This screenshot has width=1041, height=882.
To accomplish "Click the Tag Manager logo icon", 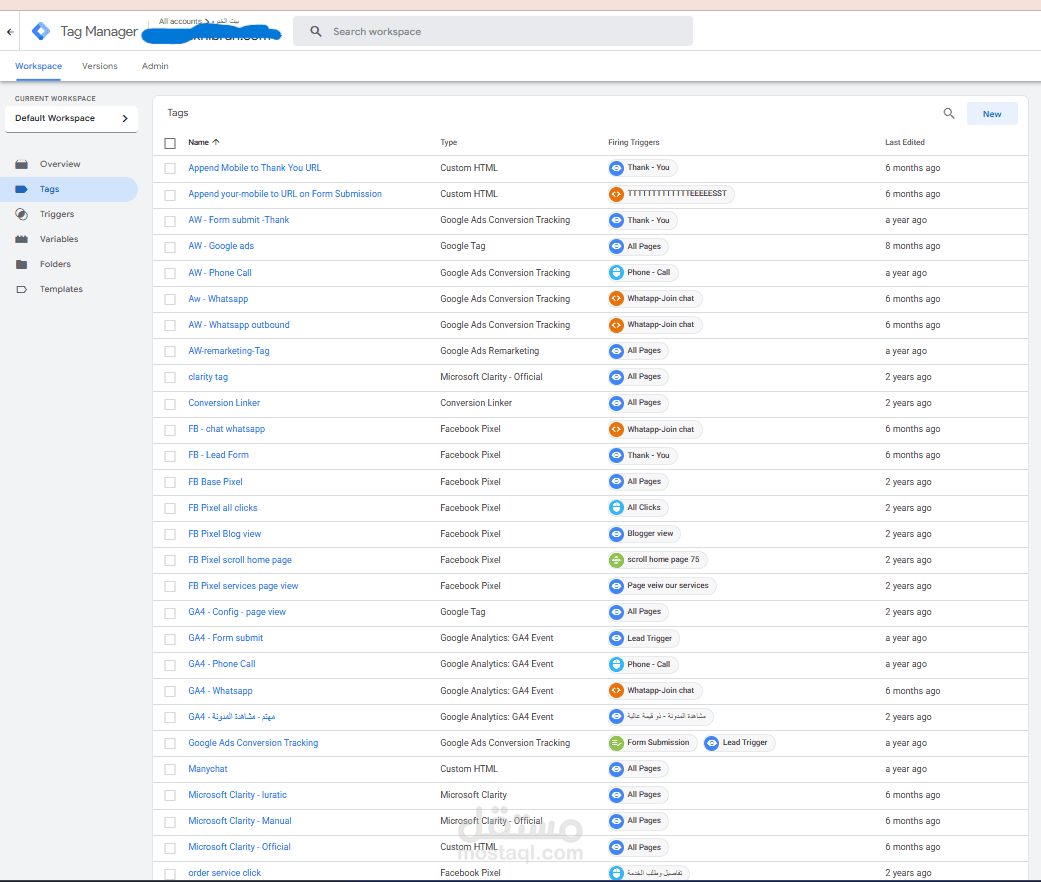I will click(x=41, y=31).
